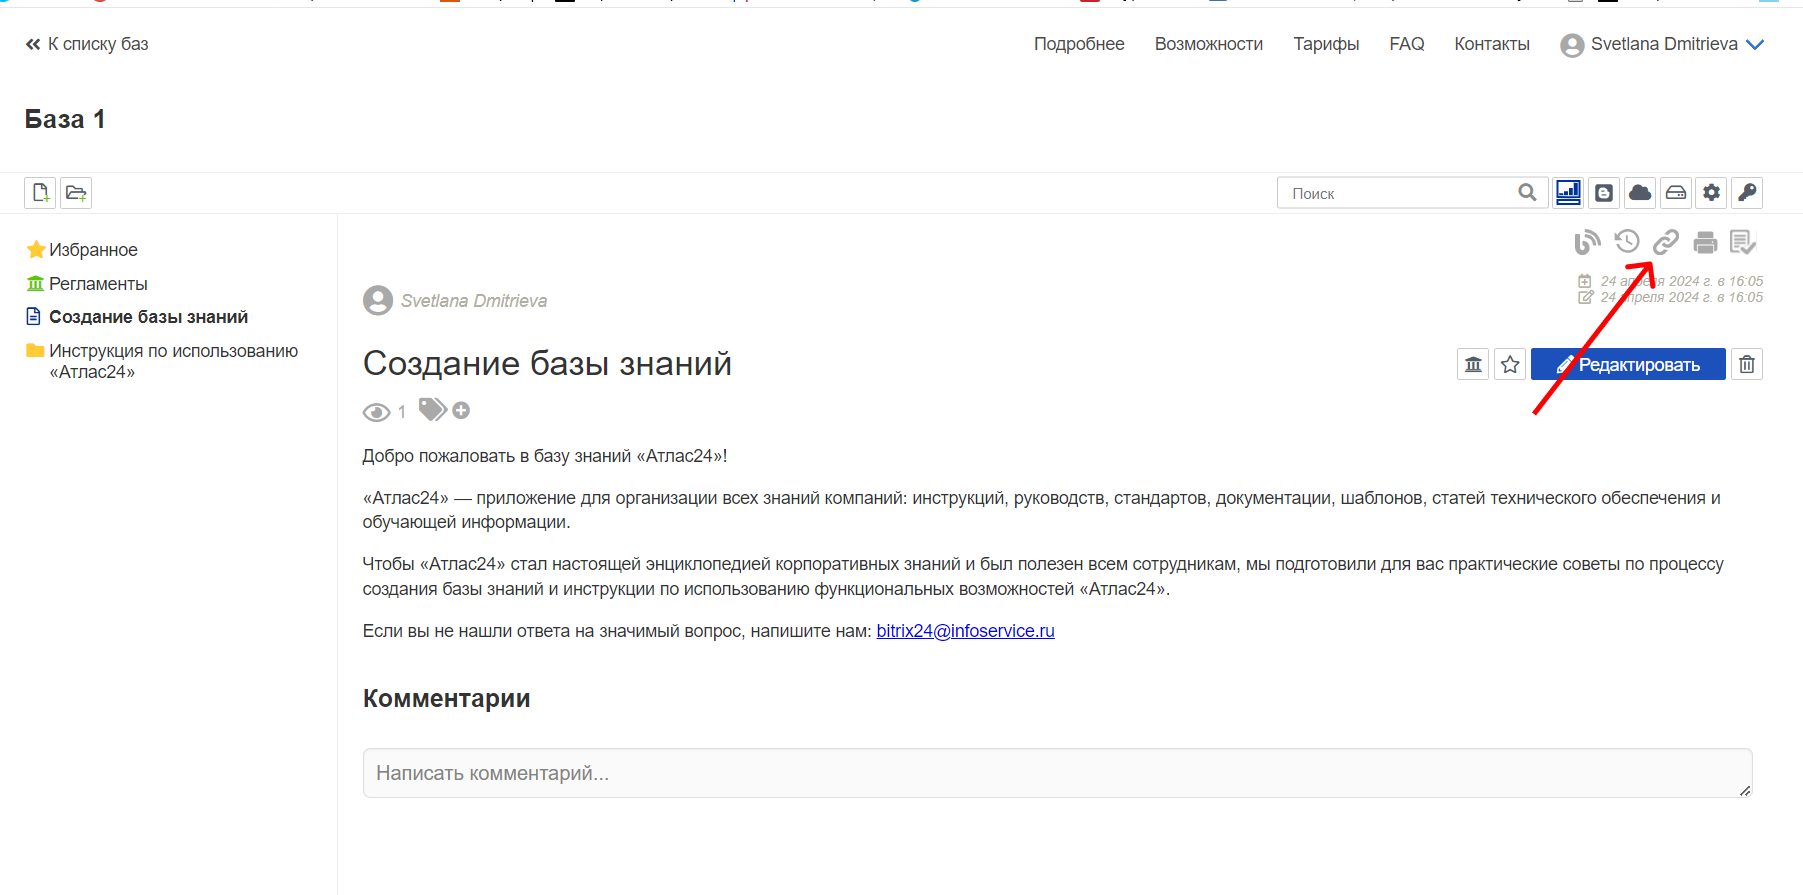Click the Написать комментарий text area
The image size is (1803, 895).
point(1057,773)
